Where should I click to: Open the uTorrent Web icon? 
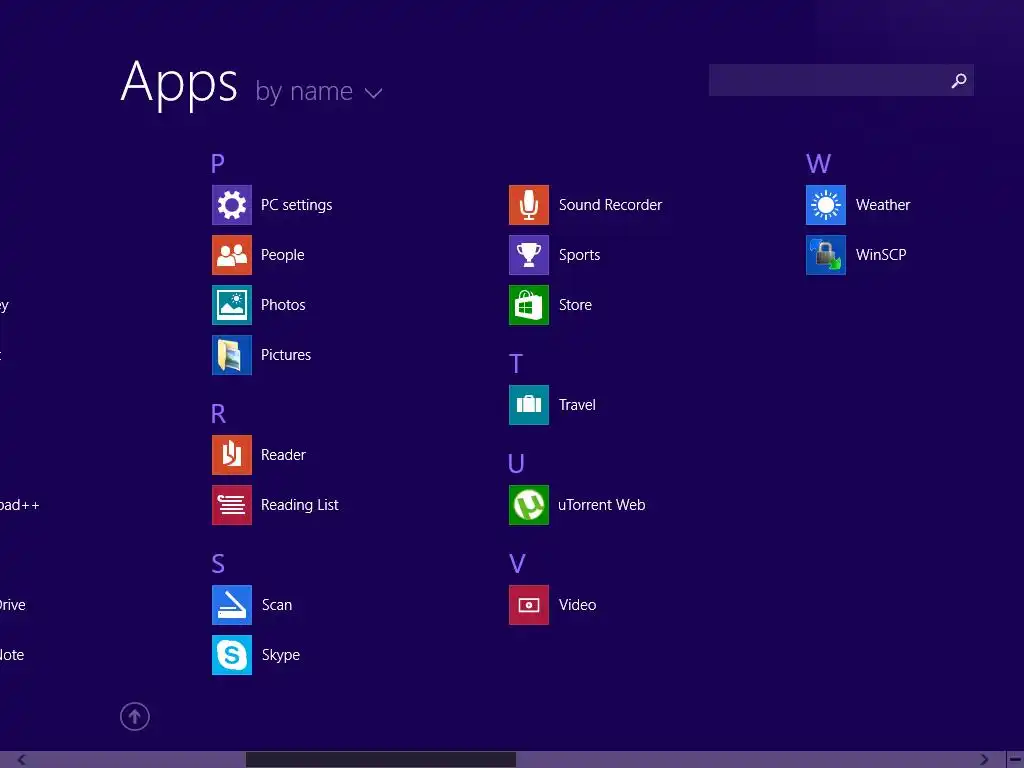(528, 505)
